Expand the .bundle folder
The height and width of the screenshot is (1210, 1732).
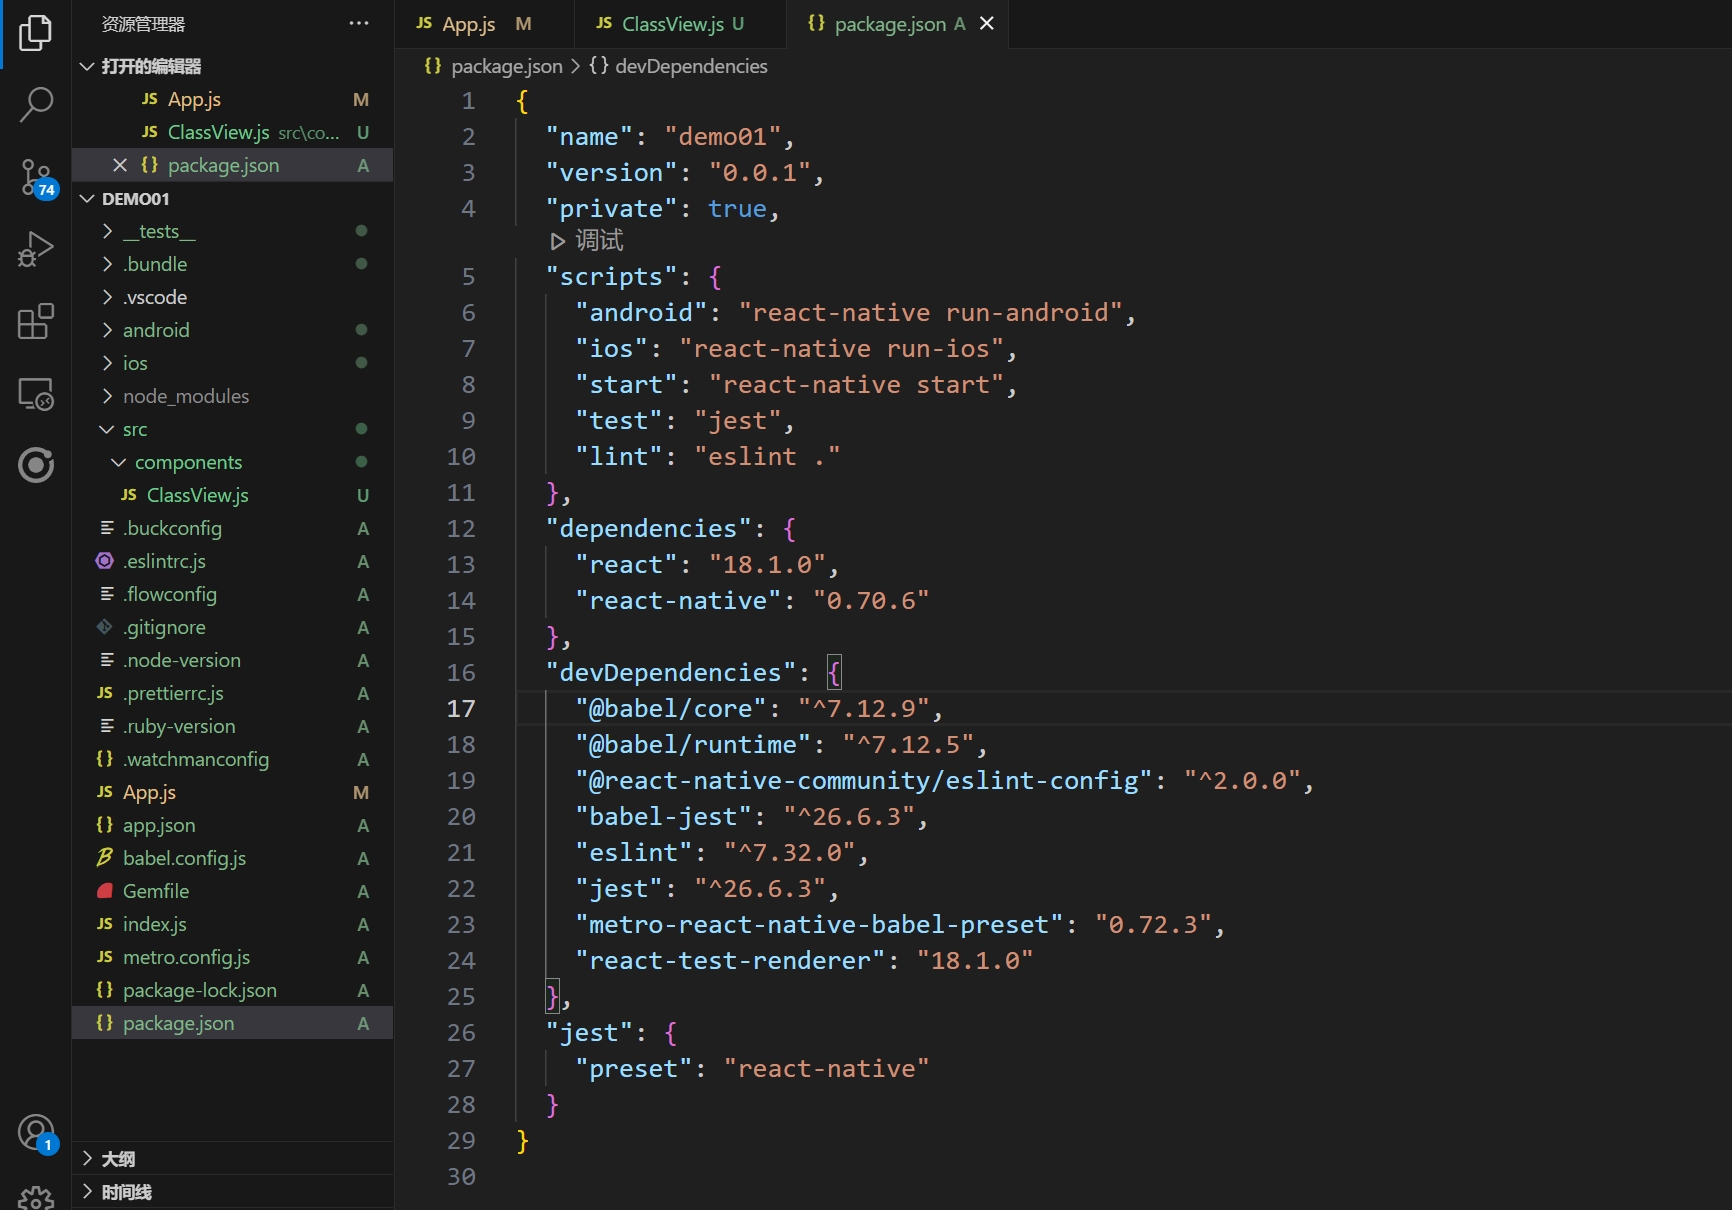coord(232,264)
